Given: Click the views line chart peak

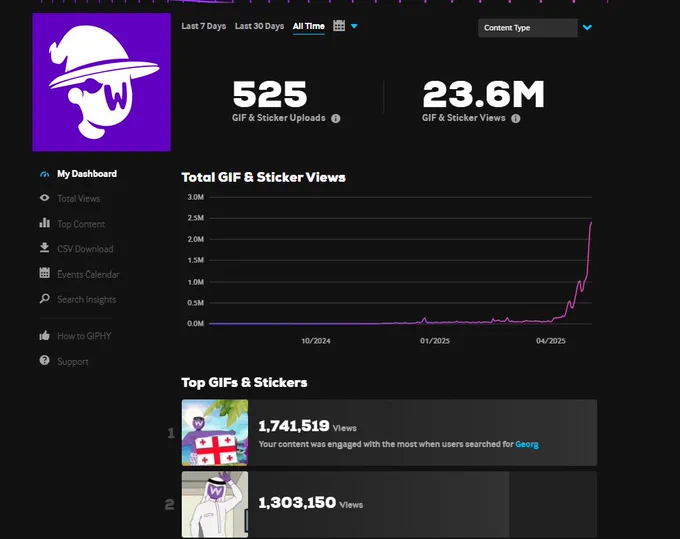Looking at the screenshot, I should click(591, 223).
